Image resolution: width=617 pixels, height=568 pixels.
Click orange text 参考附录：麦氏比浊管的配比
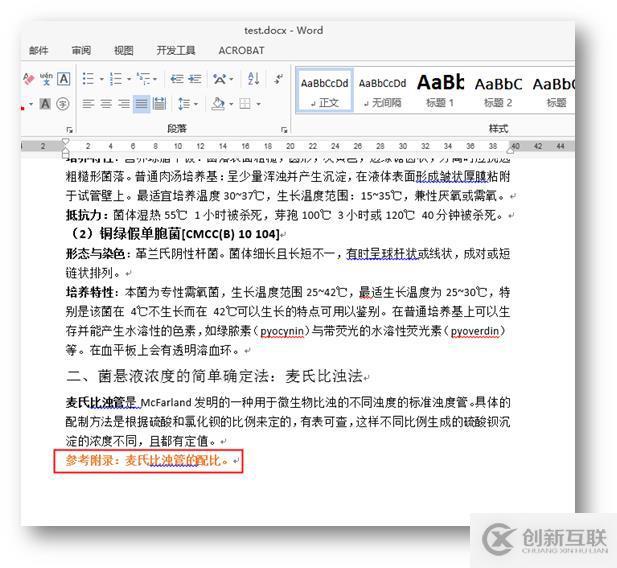click(x=147, y=460)
